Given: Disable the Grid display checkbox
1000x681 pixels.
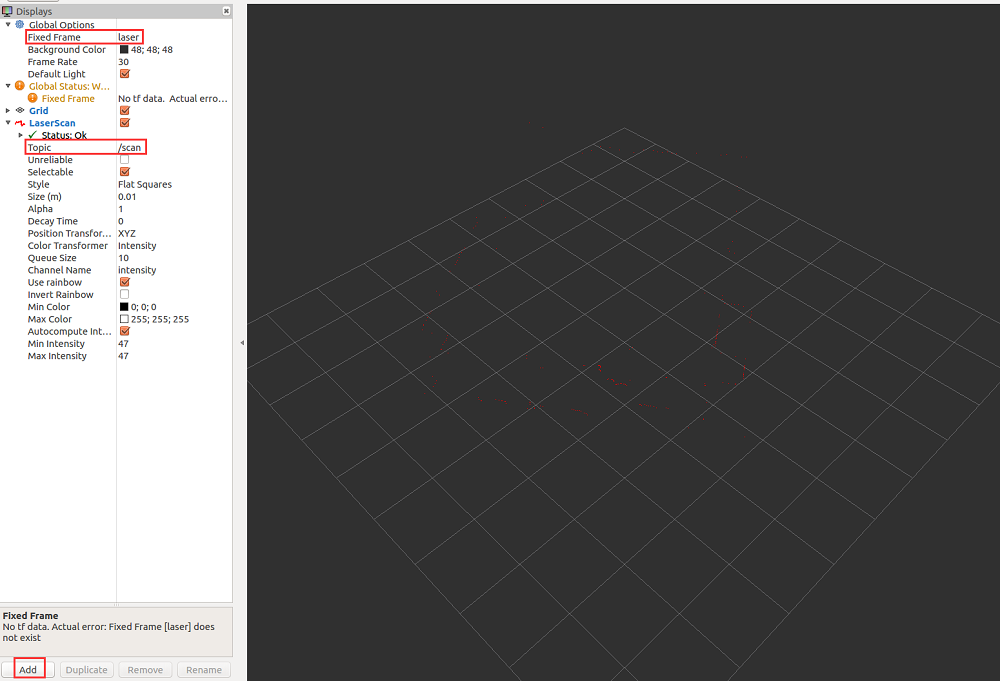Looking at the screenshot, I should [x=124, y=111].
